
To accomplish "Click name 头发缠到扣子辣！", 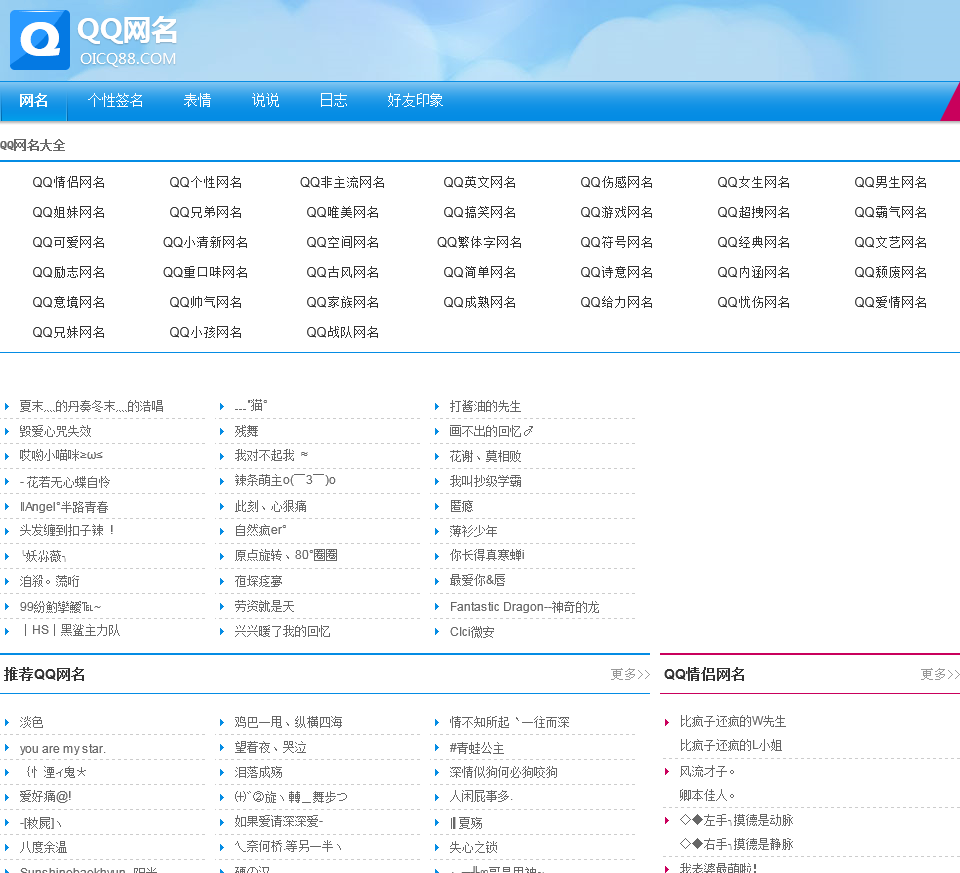I will (68, 530).
